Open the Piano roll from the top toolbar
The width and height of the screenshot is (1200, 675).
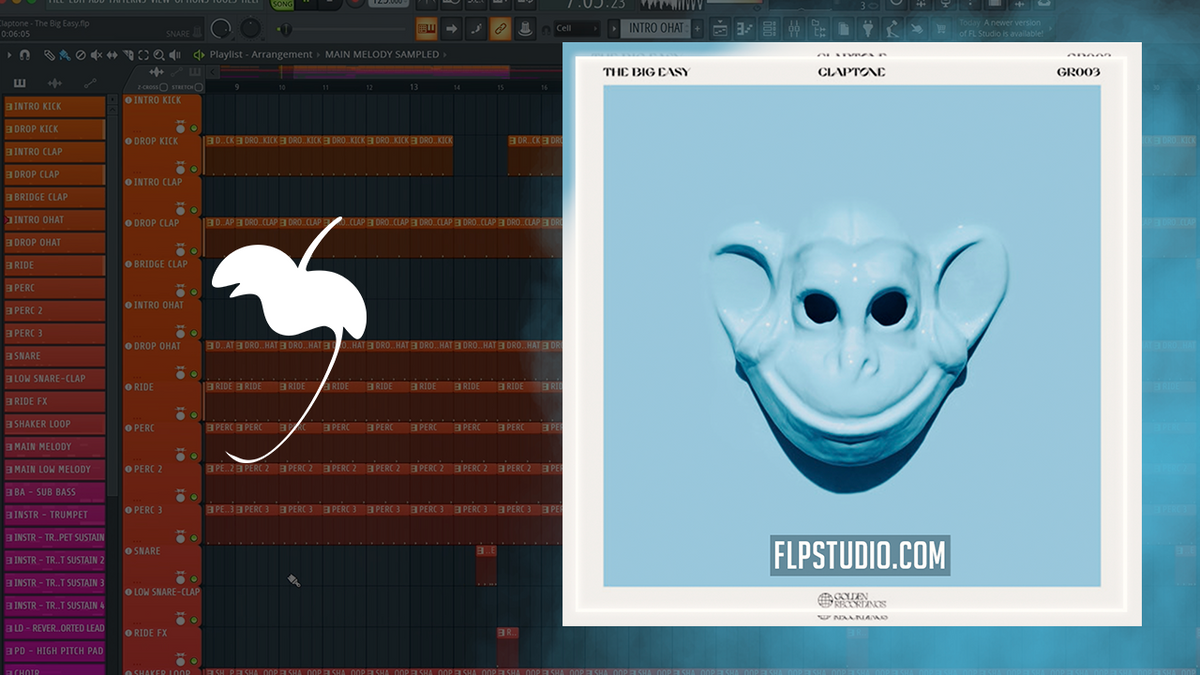(x=745, y=28)
